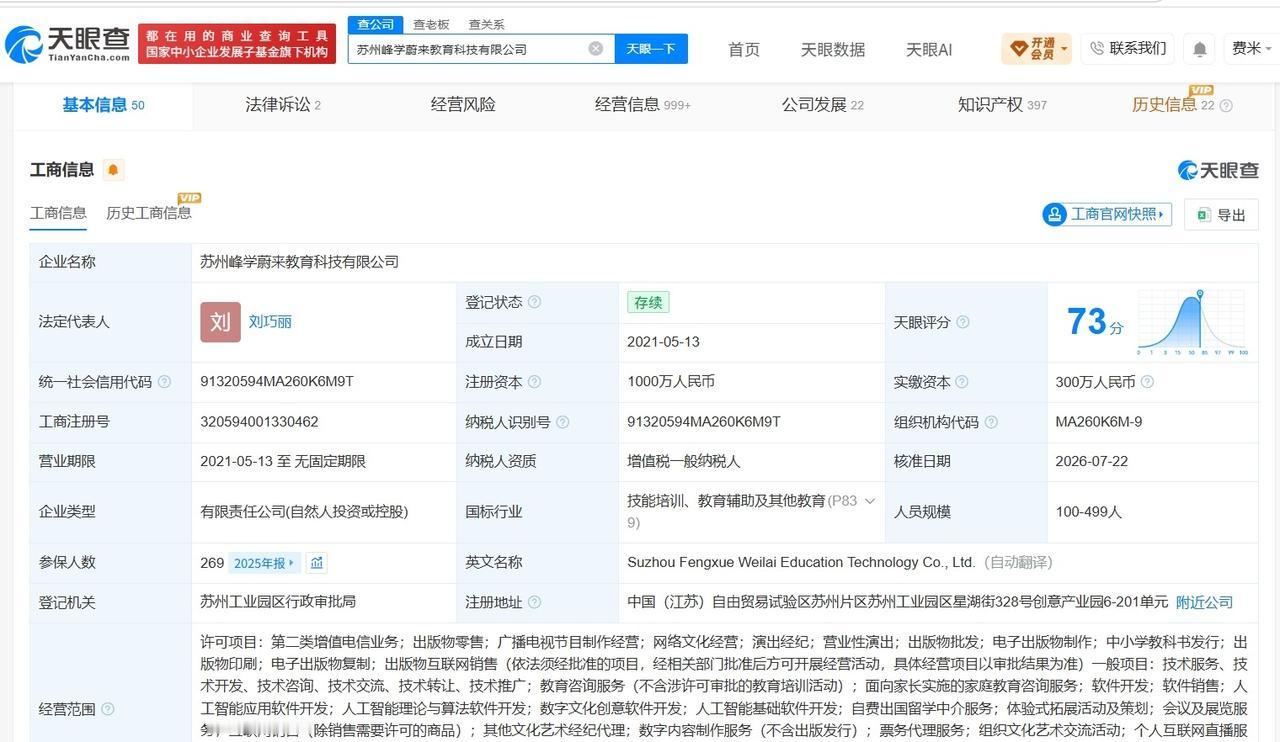1280x742 pixels.
Task: Click 联系我们 contact button
Action: [1128, 48]
